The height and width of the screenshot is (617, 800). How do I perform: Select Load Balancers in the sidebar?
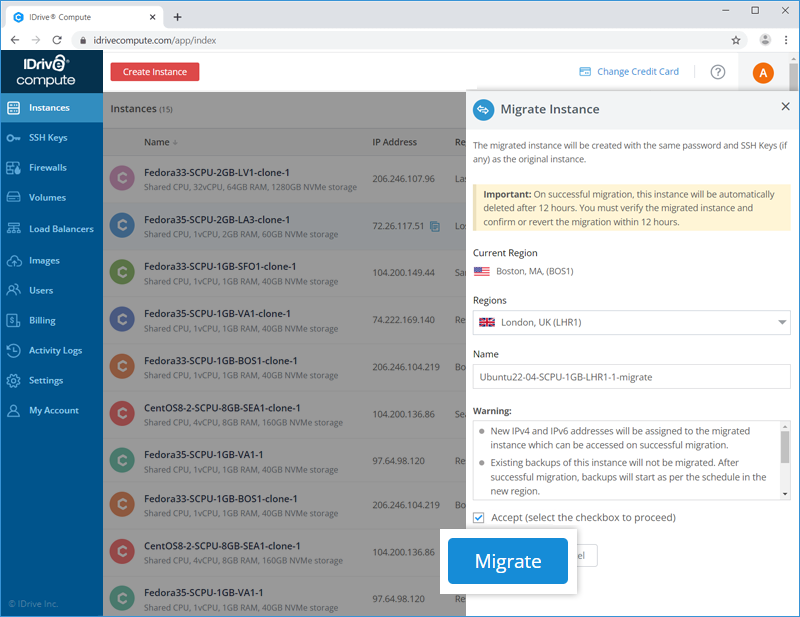click(60, 229)
